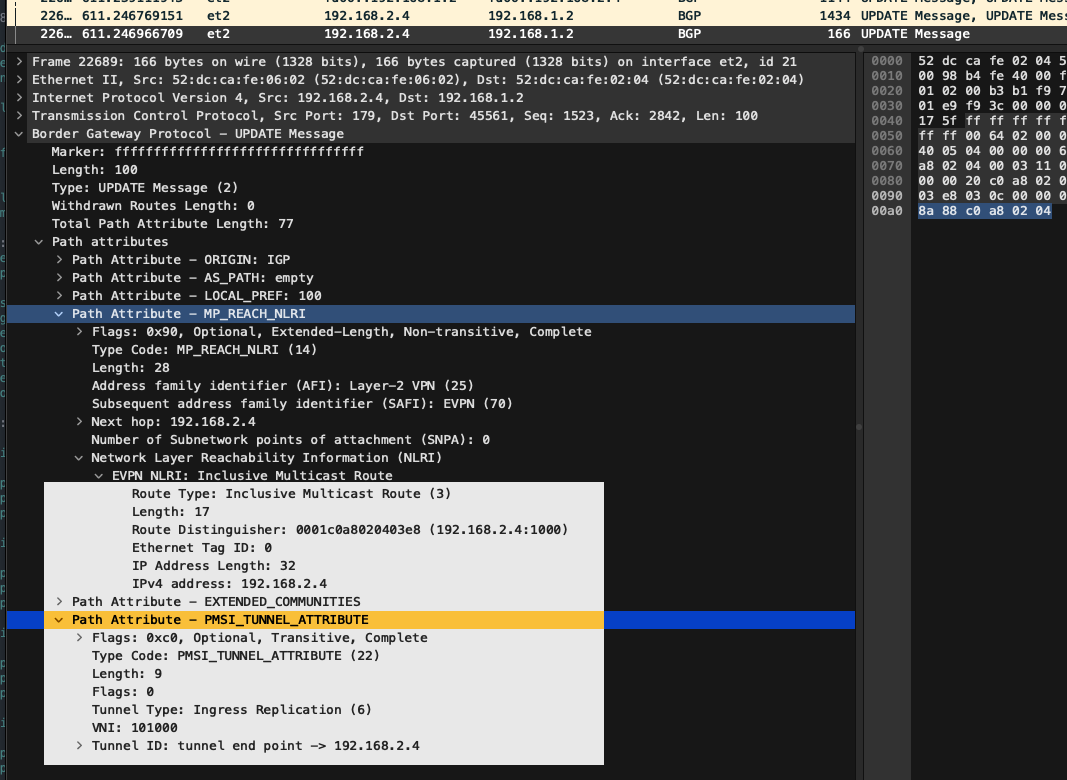Select the VNI: 101000 field

pos(134,728)
